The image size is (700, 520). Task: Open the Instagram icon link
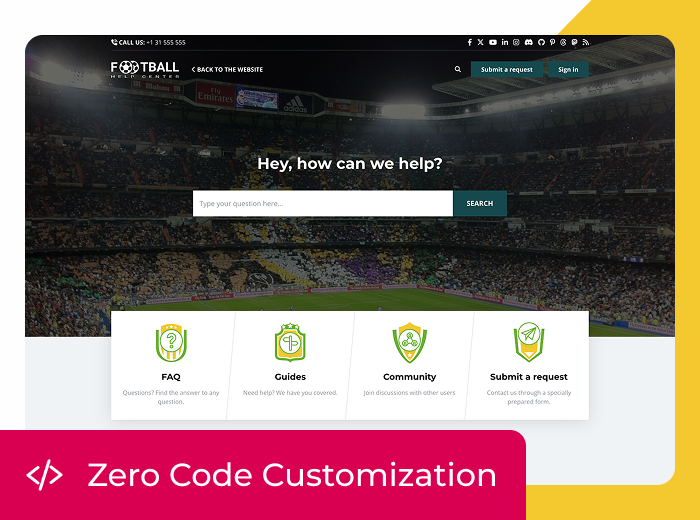click(516, 42)
